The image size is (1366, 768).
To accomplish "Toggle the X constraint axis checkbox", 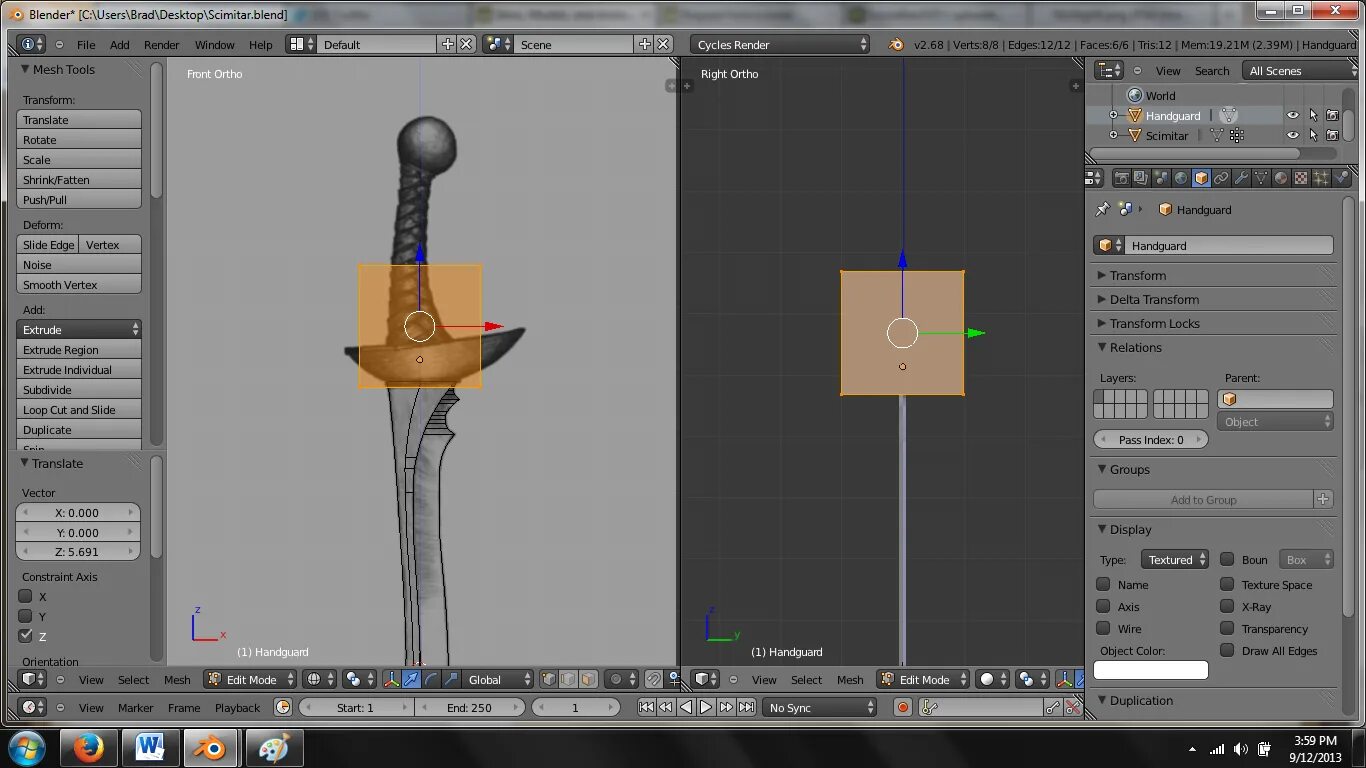I will [x=26, y=596].
